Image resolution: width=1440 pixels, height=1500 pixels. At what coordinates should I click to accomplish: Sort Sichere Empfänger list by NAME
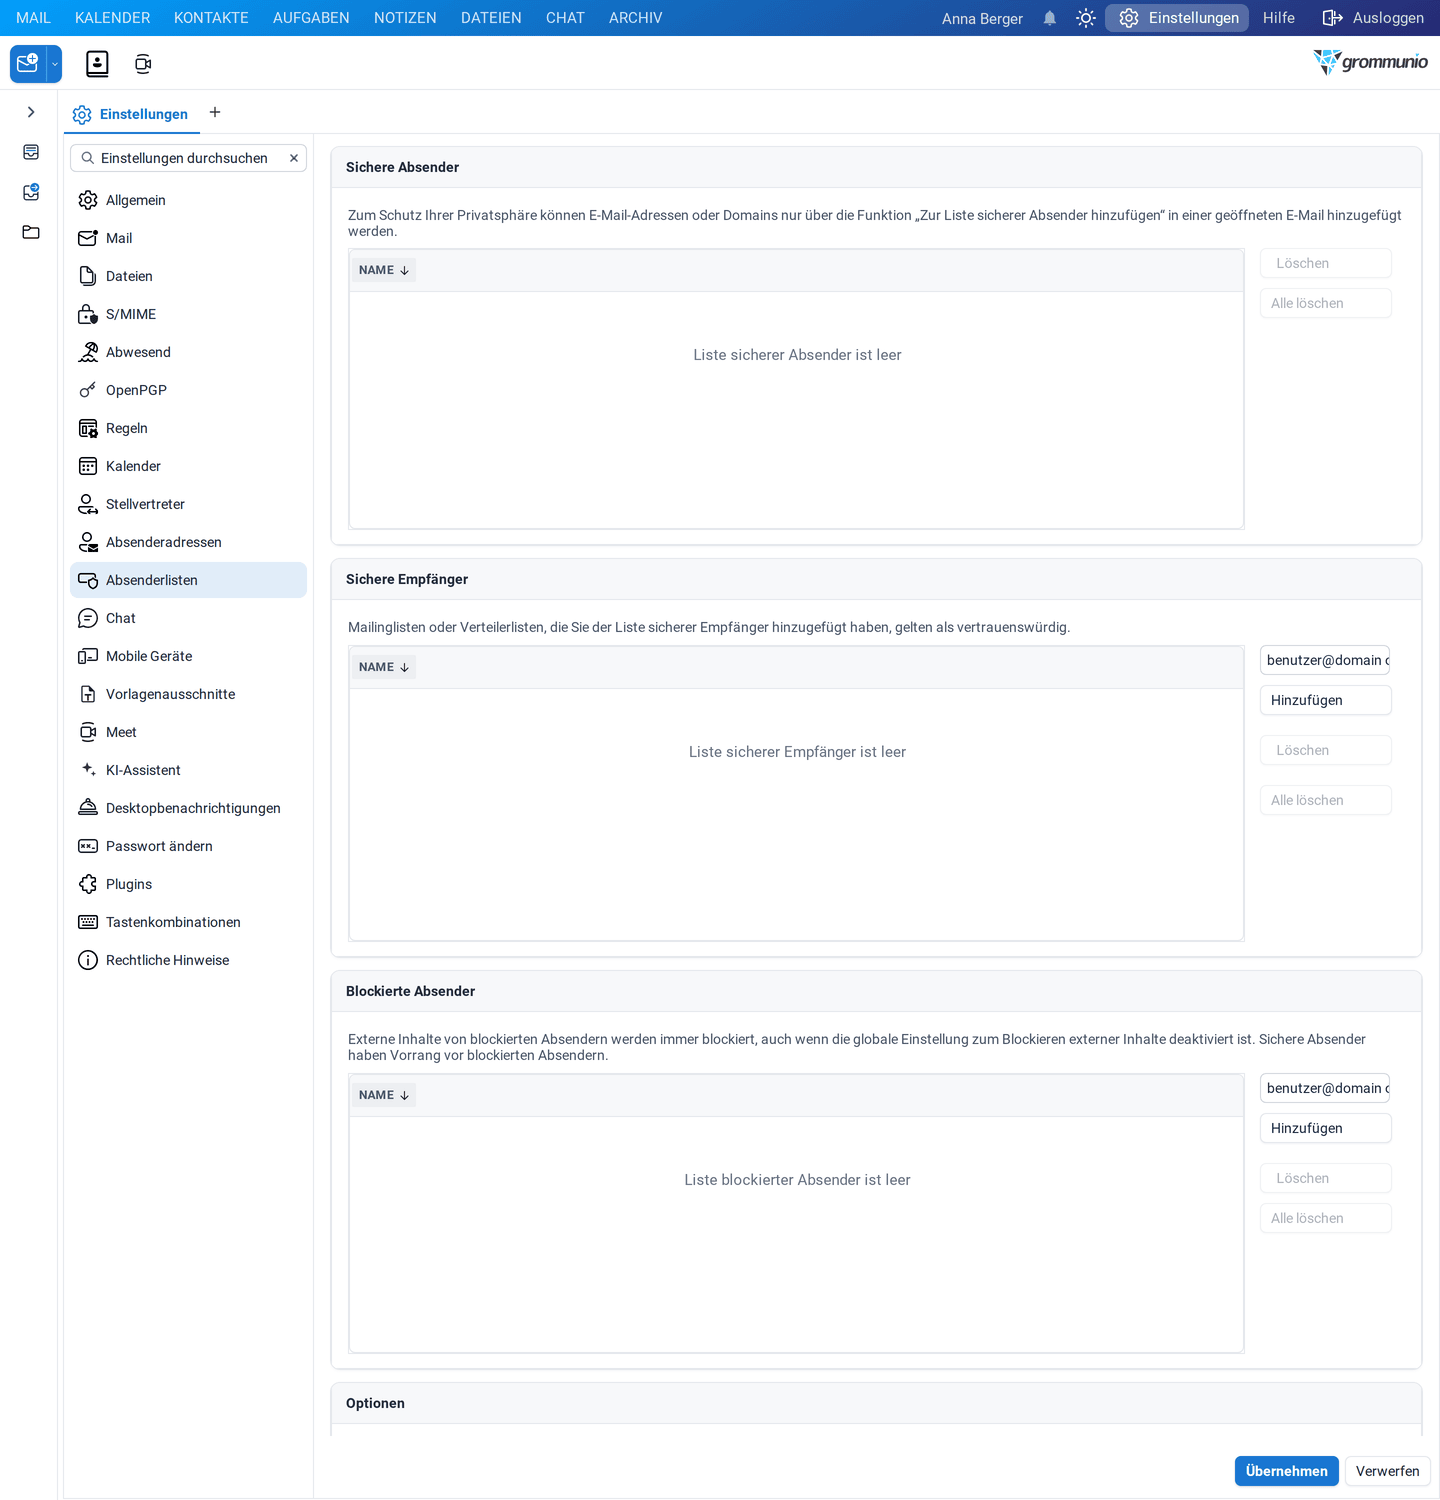tap(384, 667)
